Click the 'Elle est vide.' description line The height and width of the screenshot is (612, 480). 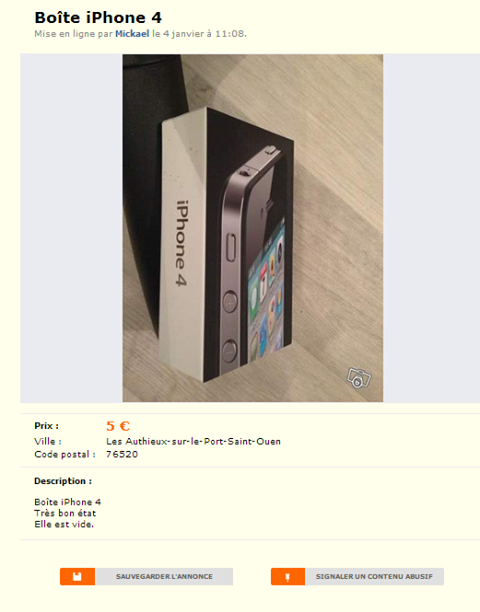[64, 524]
